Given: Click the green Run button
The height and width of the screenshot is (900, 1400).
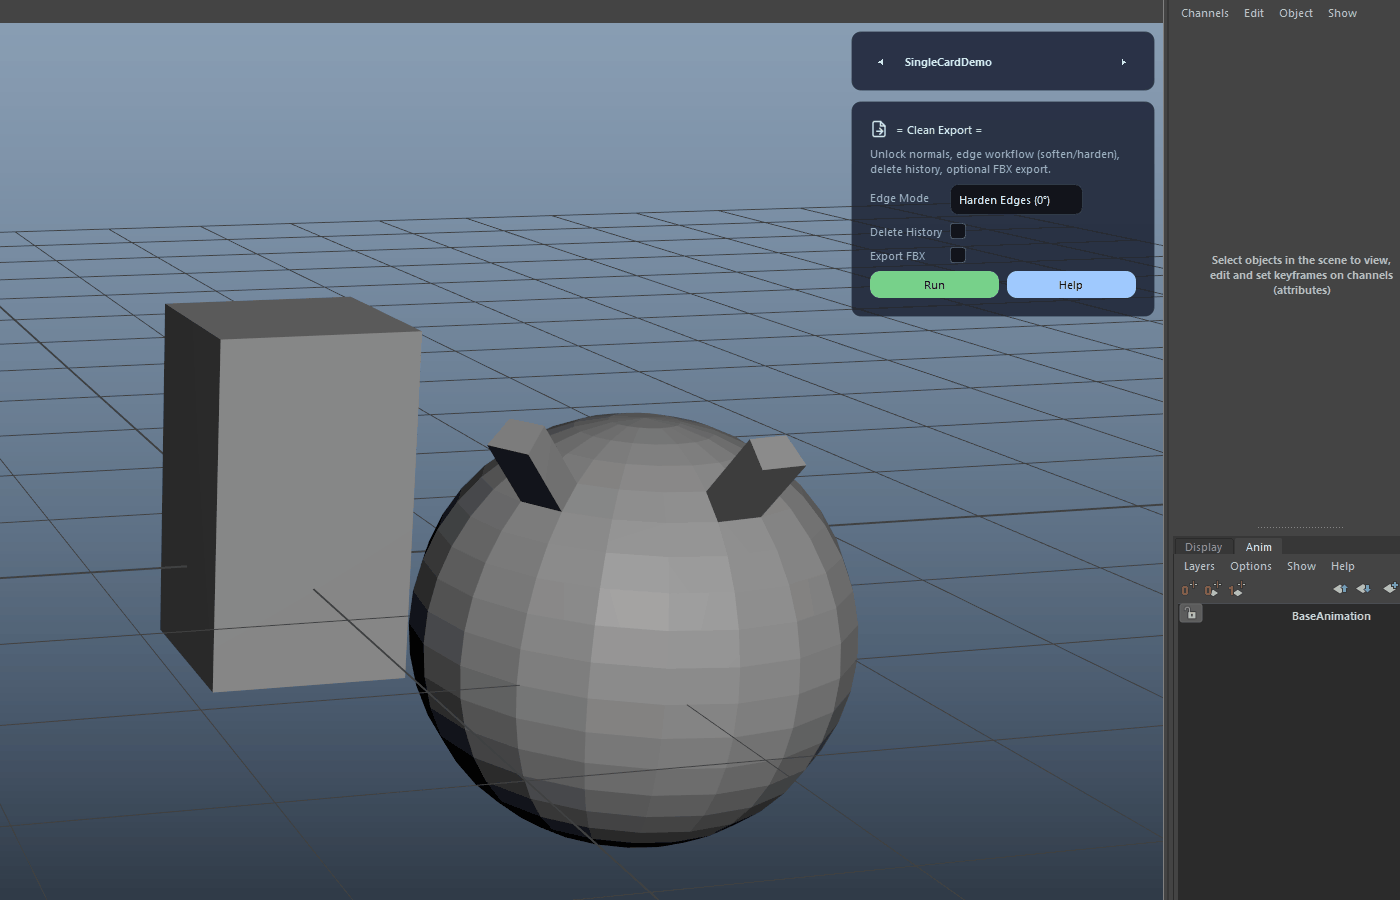Looking at the screenshot, I should tap(934, 285).
